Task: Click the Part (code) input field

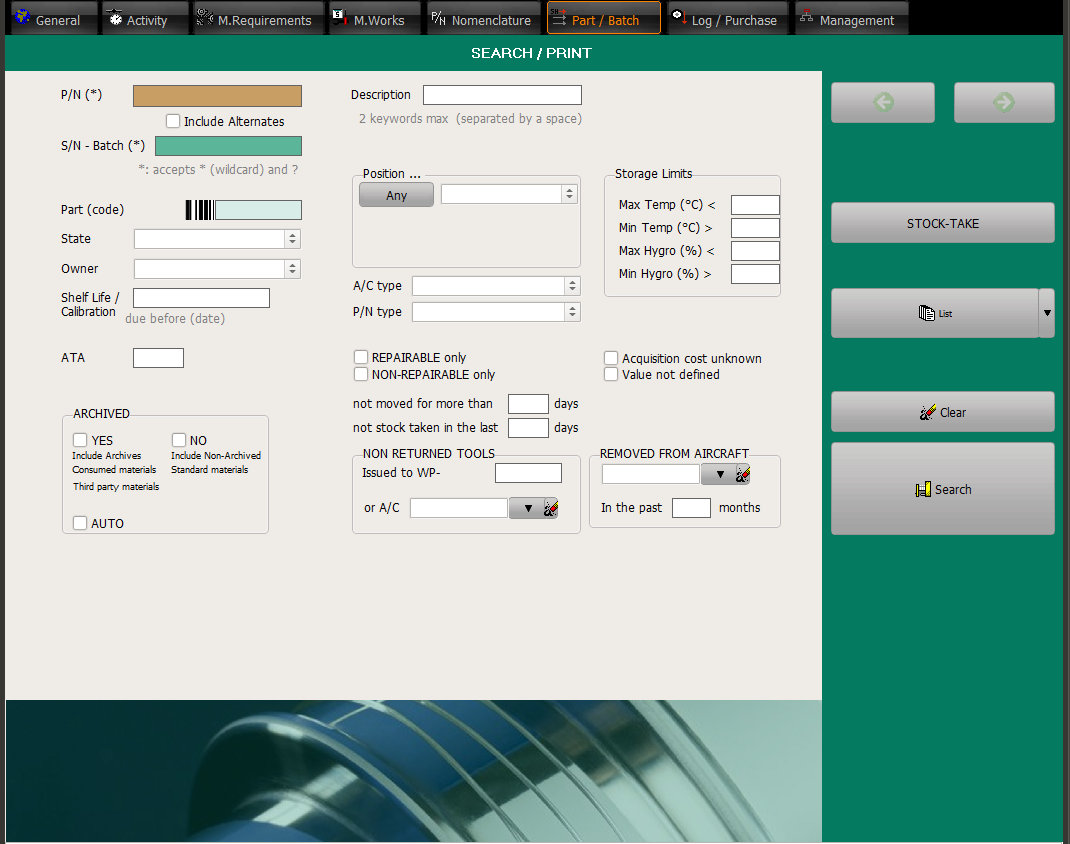Action: [258, 210]
